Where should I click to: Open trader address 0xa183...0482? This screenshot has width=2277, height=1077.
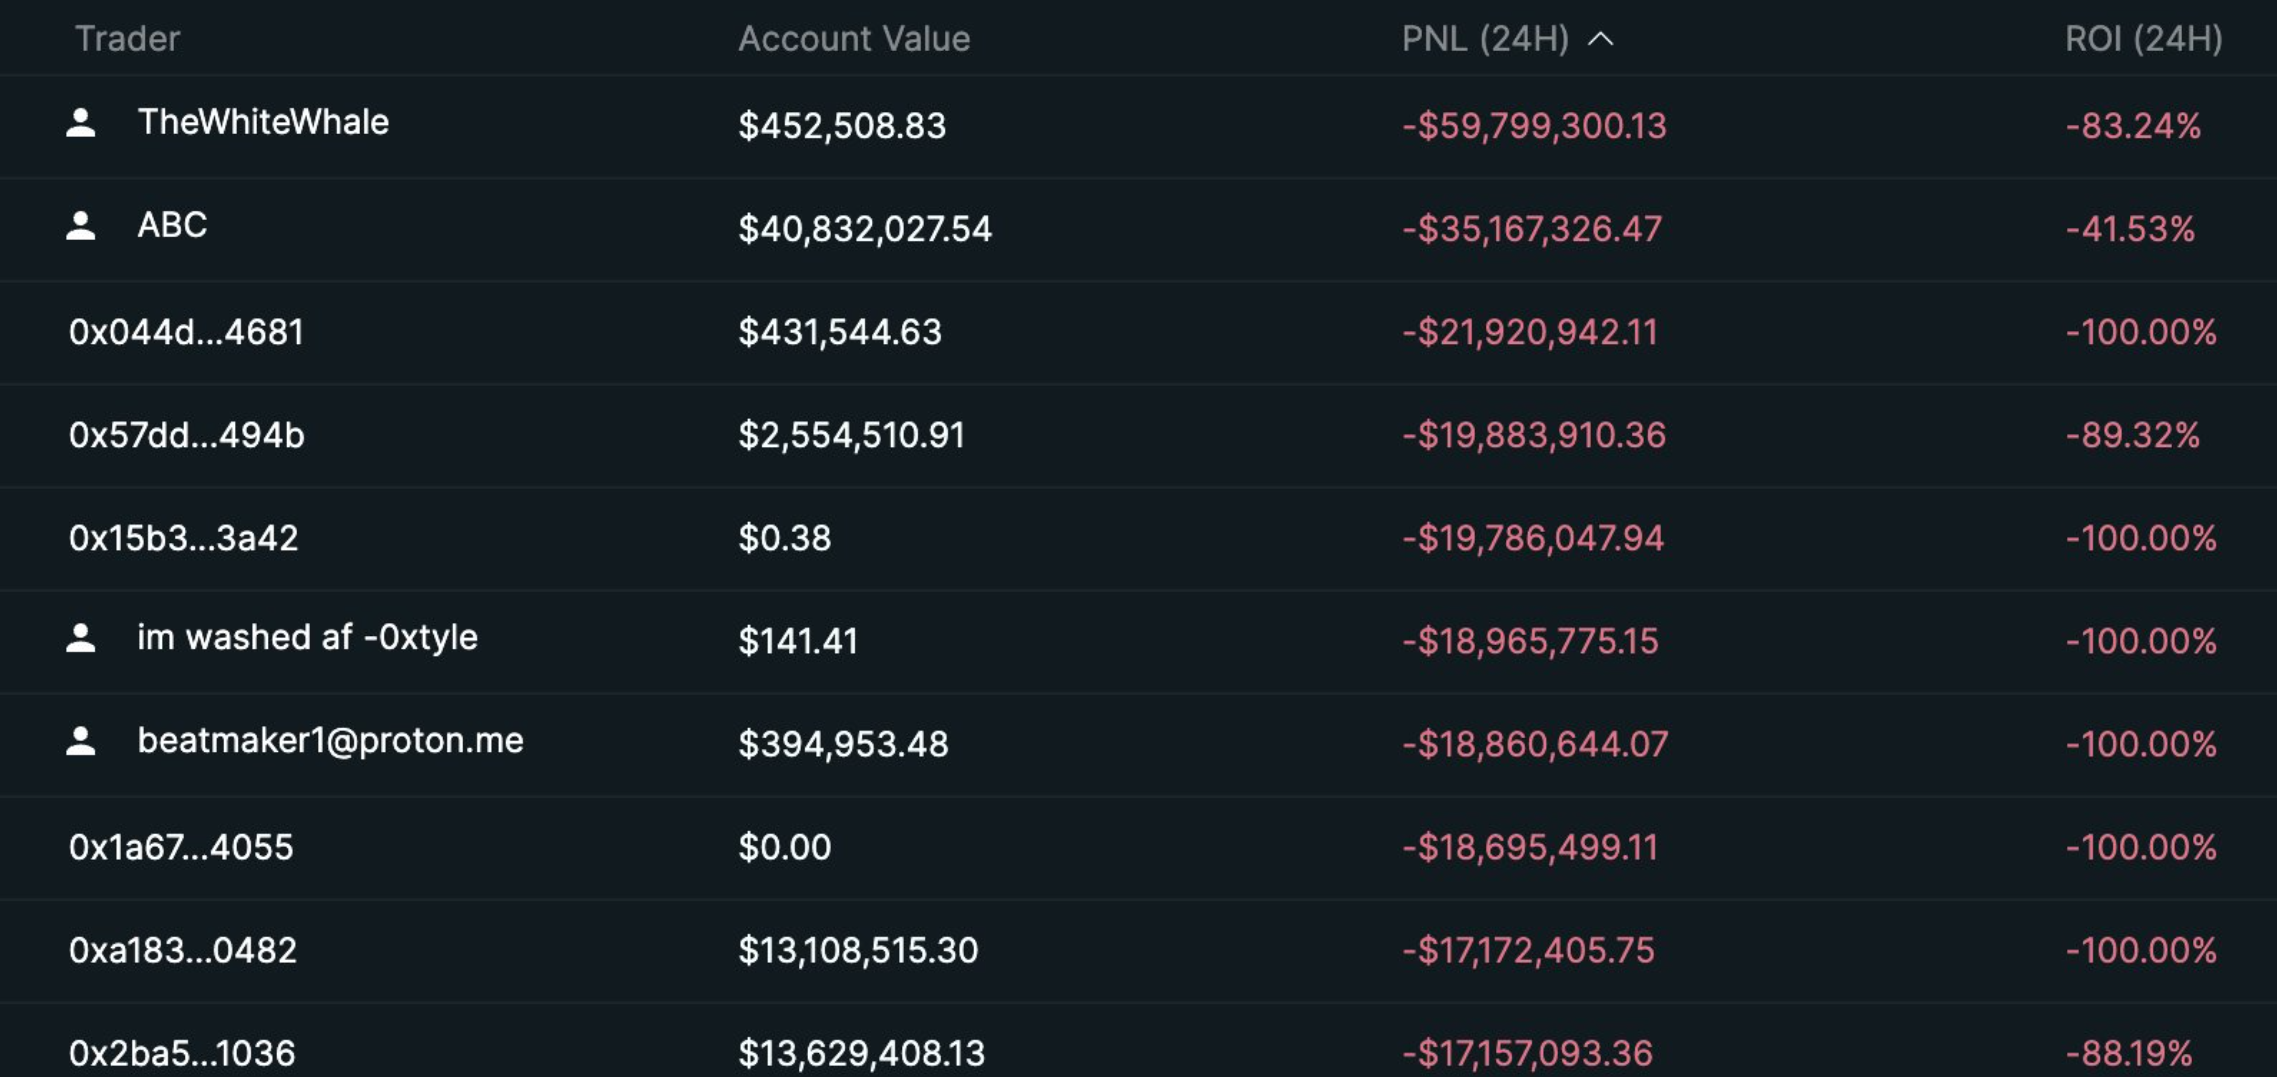(x=183, y=950)
